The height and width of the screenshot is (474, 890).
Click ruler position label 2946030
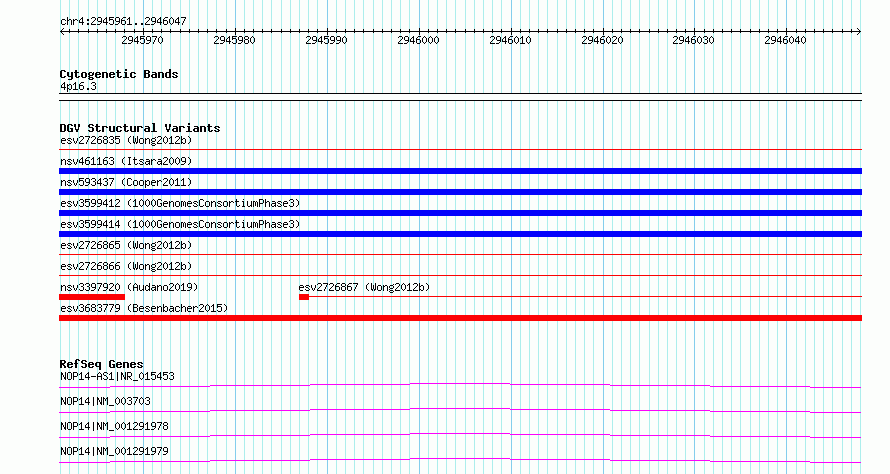click(x=694, y=40)
